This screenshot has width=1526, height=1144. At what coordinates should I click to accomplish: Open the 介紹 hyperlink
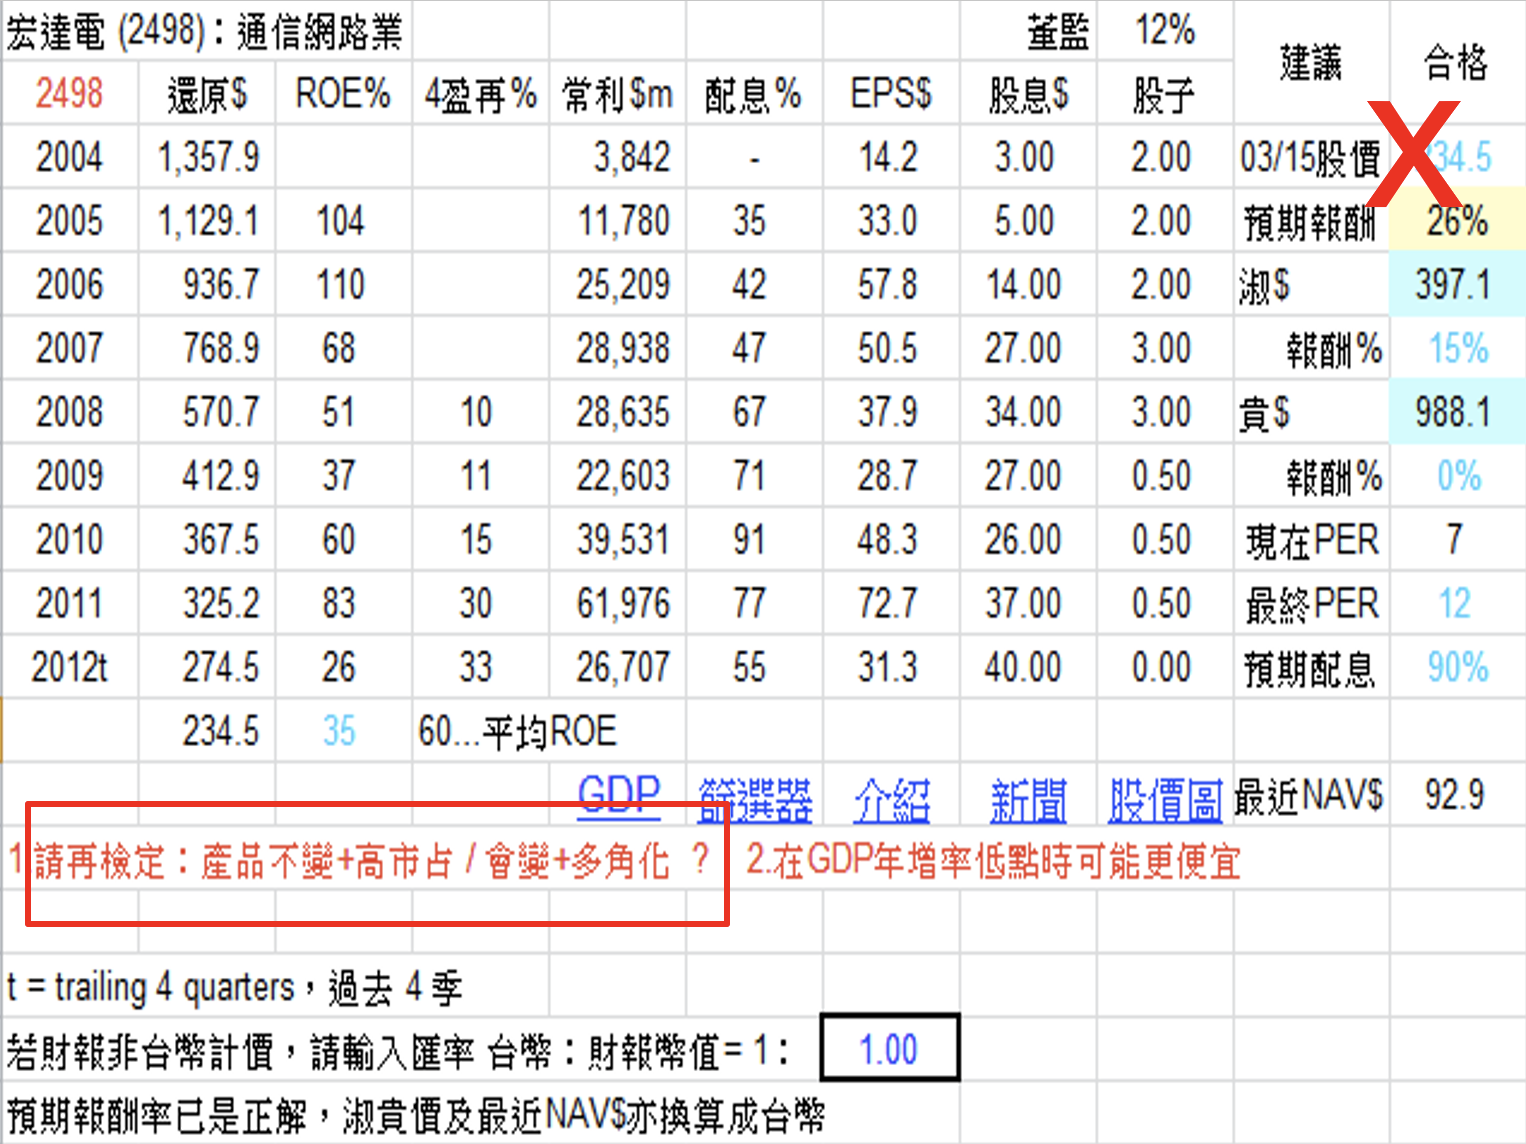pos(892,800)
